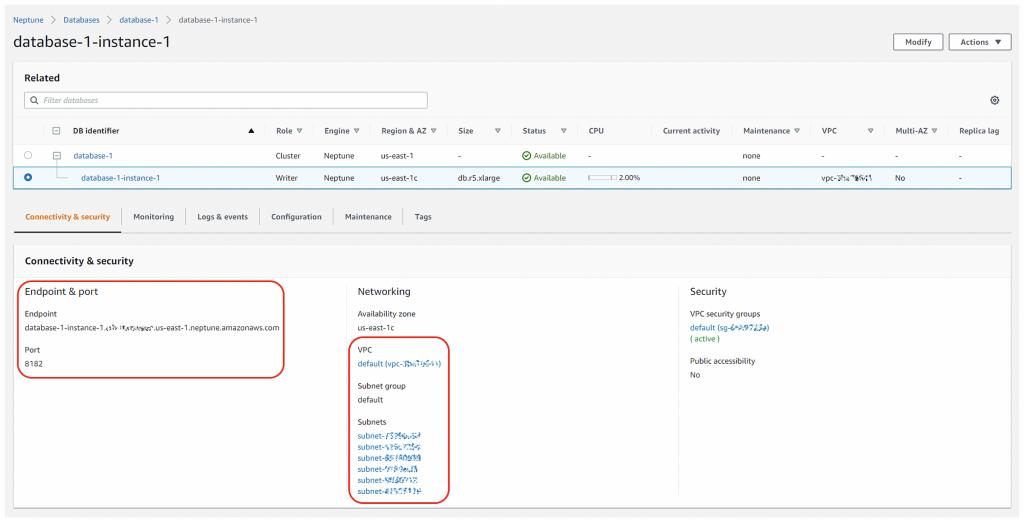Focus the Filter databases search field

coord(226,100)
